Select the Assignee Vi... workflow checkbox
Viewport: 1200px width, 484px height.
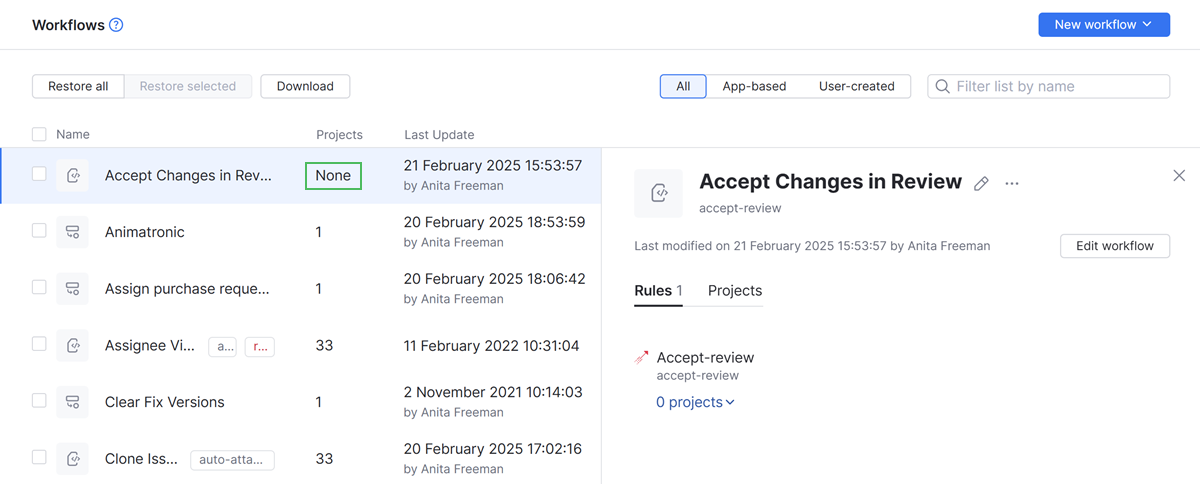tap(39, 344)
